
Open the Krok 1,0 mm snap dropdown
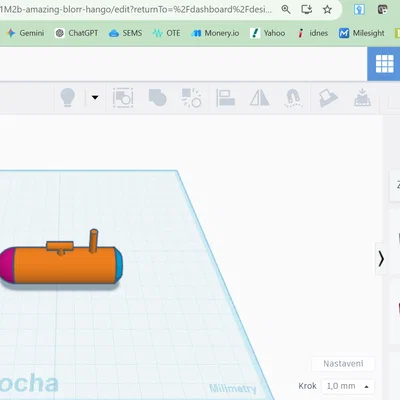tap(348, 386)
